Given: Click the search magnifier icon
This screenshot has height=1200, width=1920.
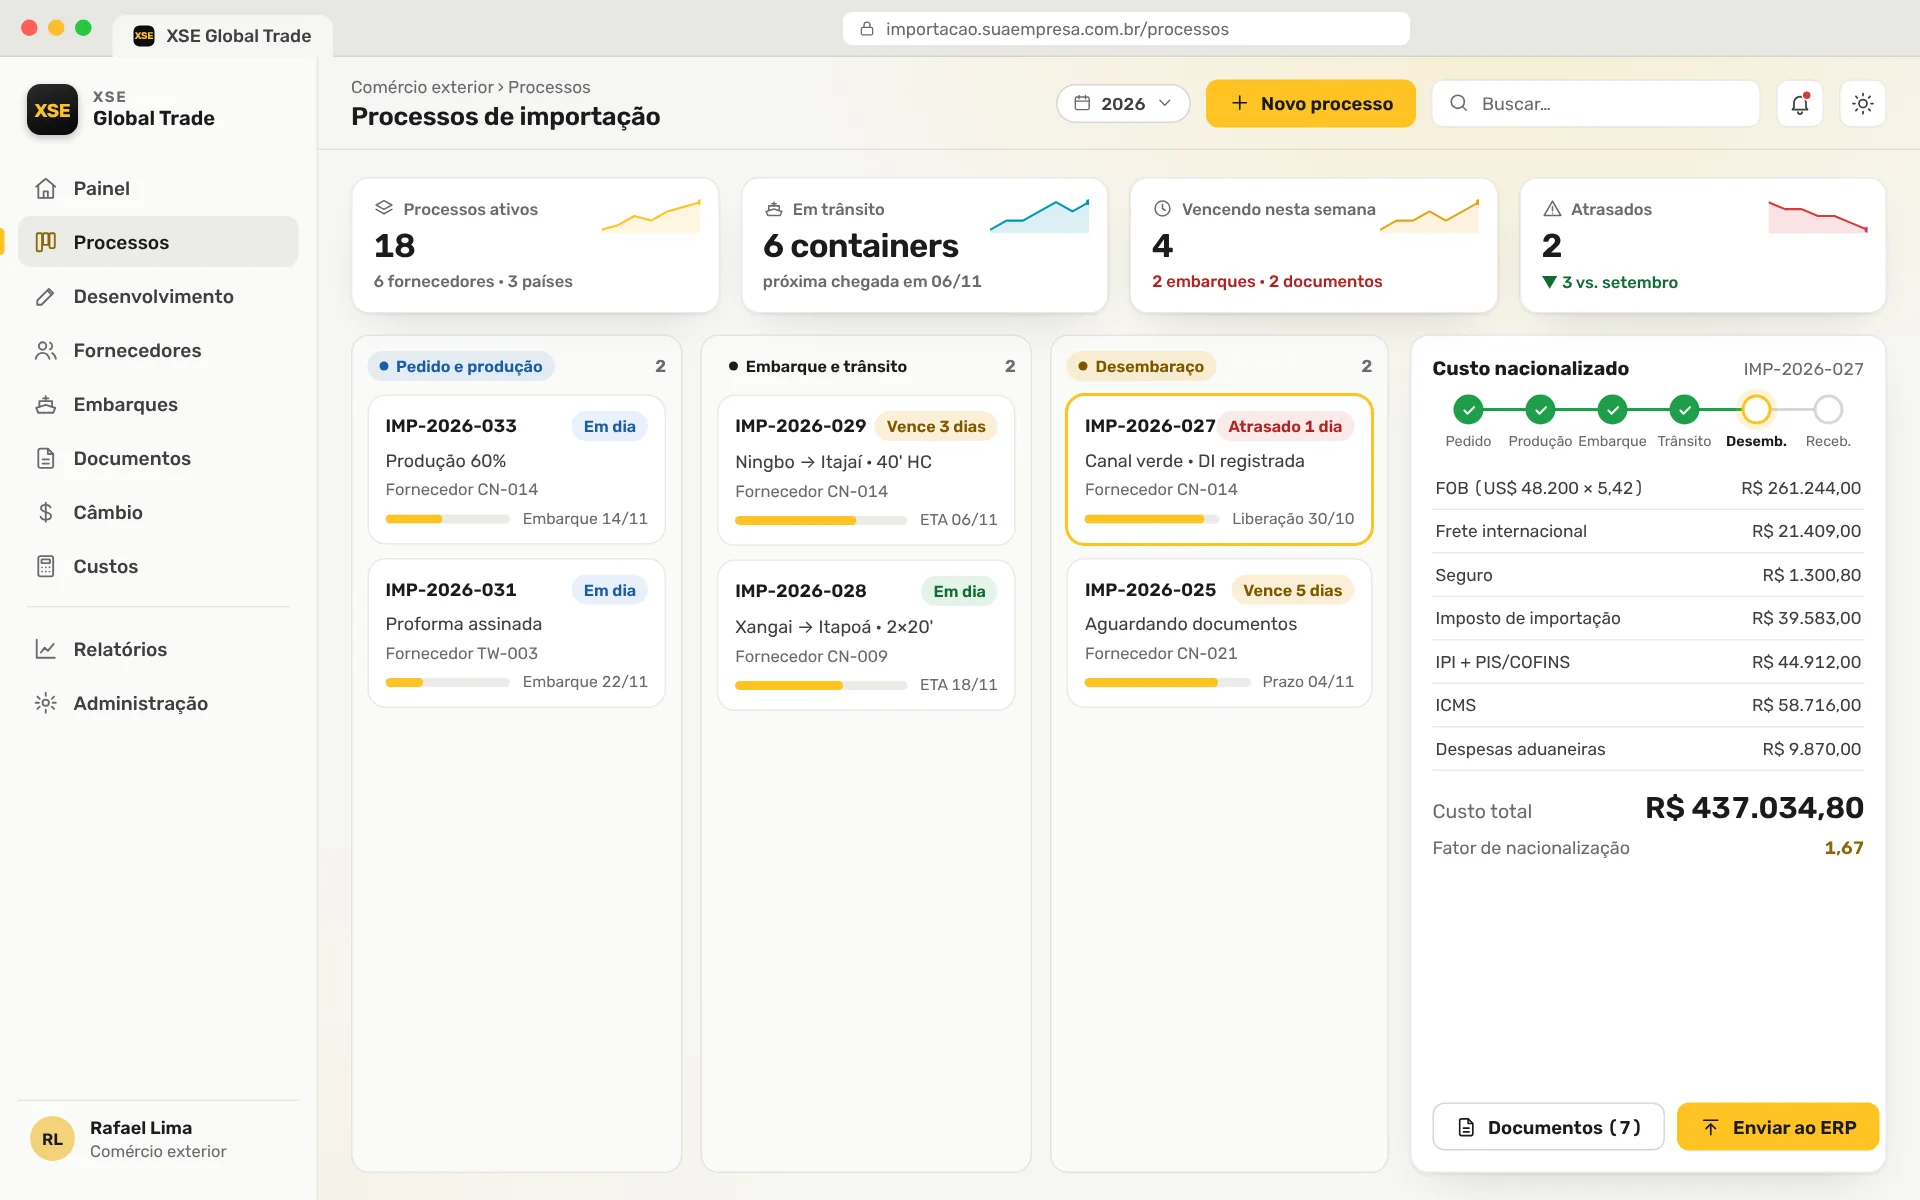Looking at the screenshot, I should [1459, 103].
